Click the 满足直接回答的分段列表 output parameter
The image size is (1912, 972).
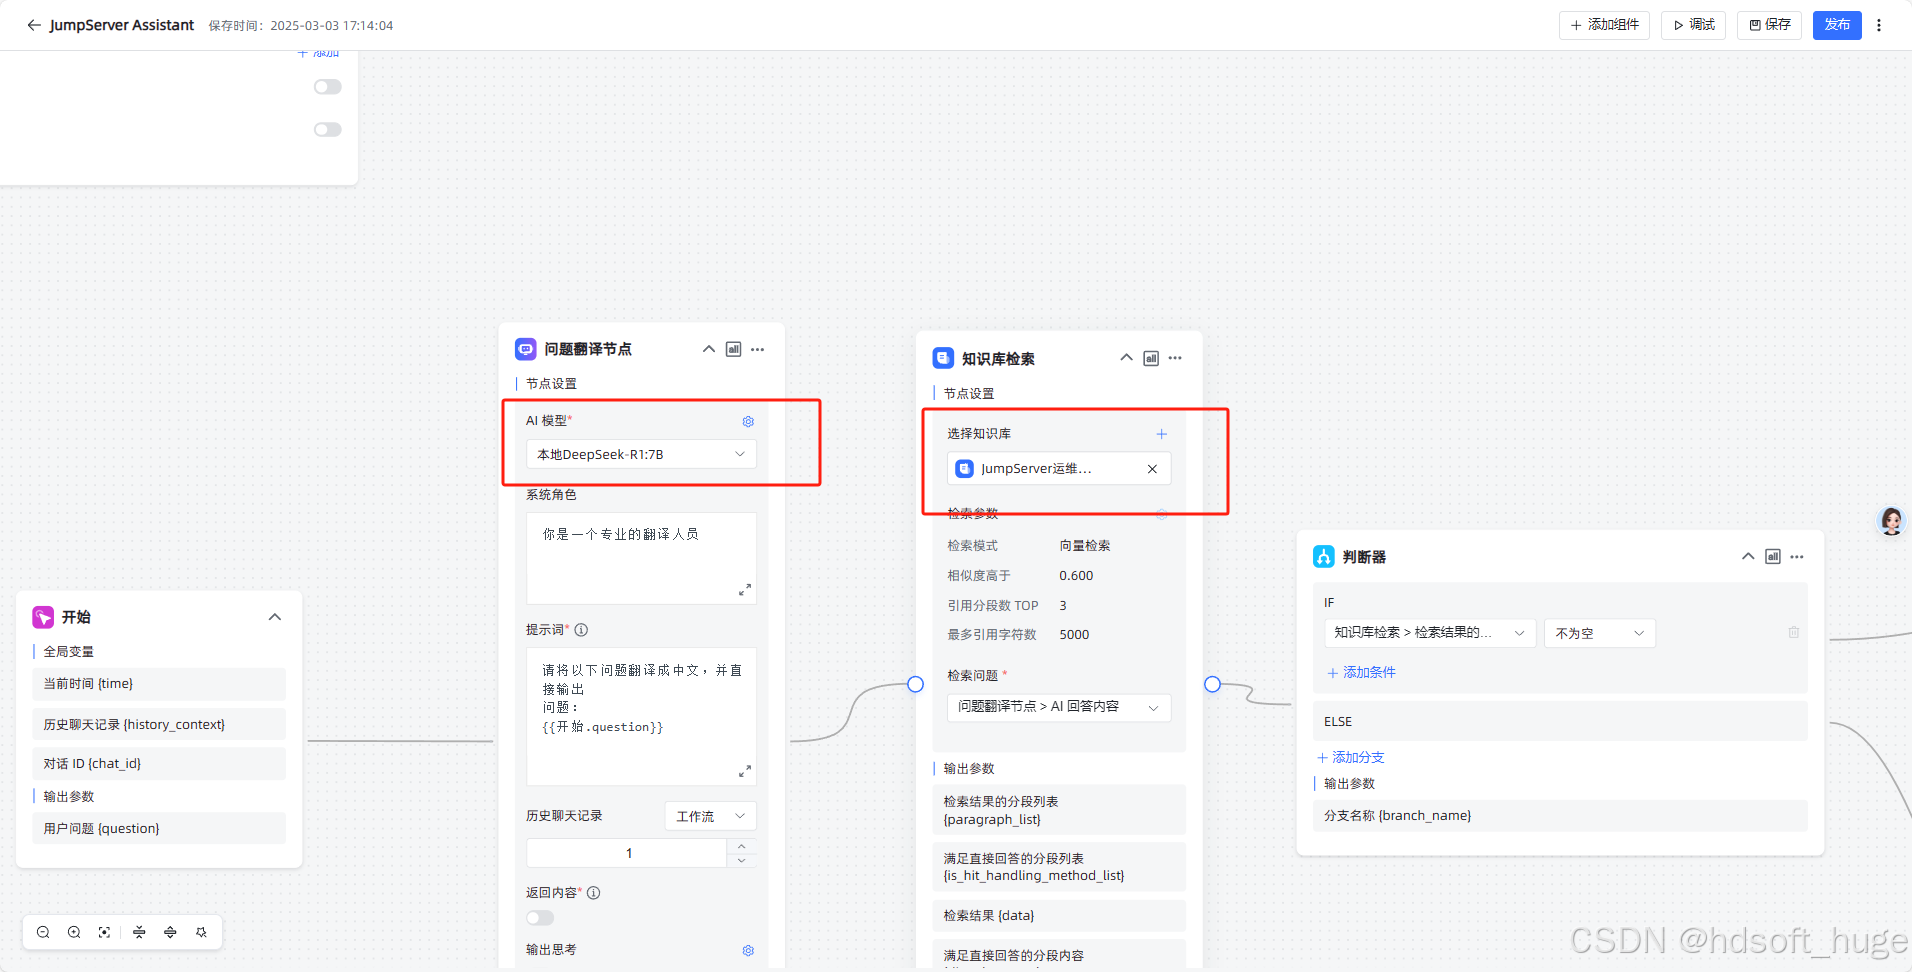click(x=1059, y=867)
